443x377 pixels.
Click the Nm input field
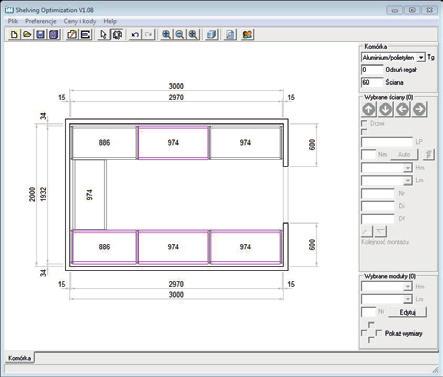368,155
